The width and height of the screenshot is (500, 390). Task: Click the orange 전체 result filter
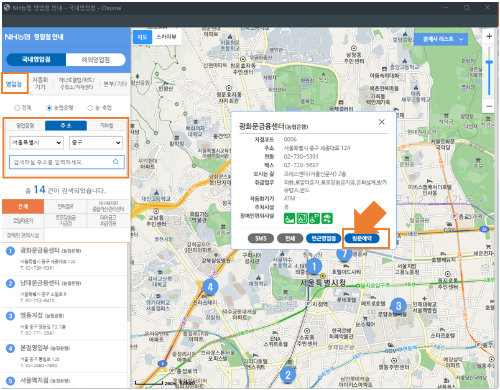click(x=23, y=207)
